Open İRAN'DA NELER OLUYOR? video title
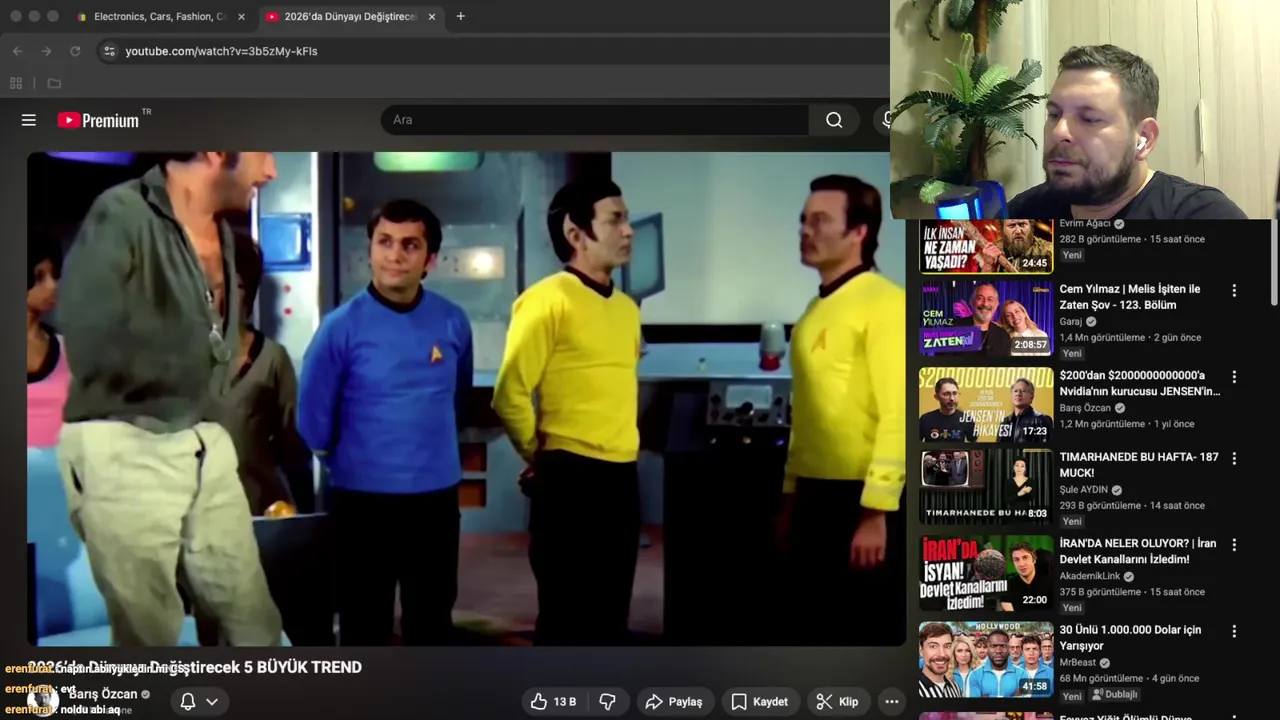 (x=1138, y=551)
